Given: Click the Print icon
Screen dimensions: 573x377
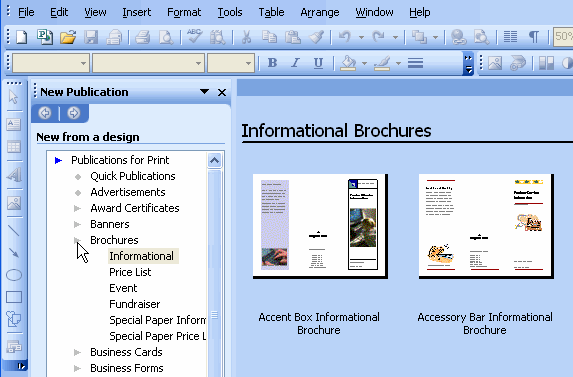Looking at the screenshot, I should [142, 37].
